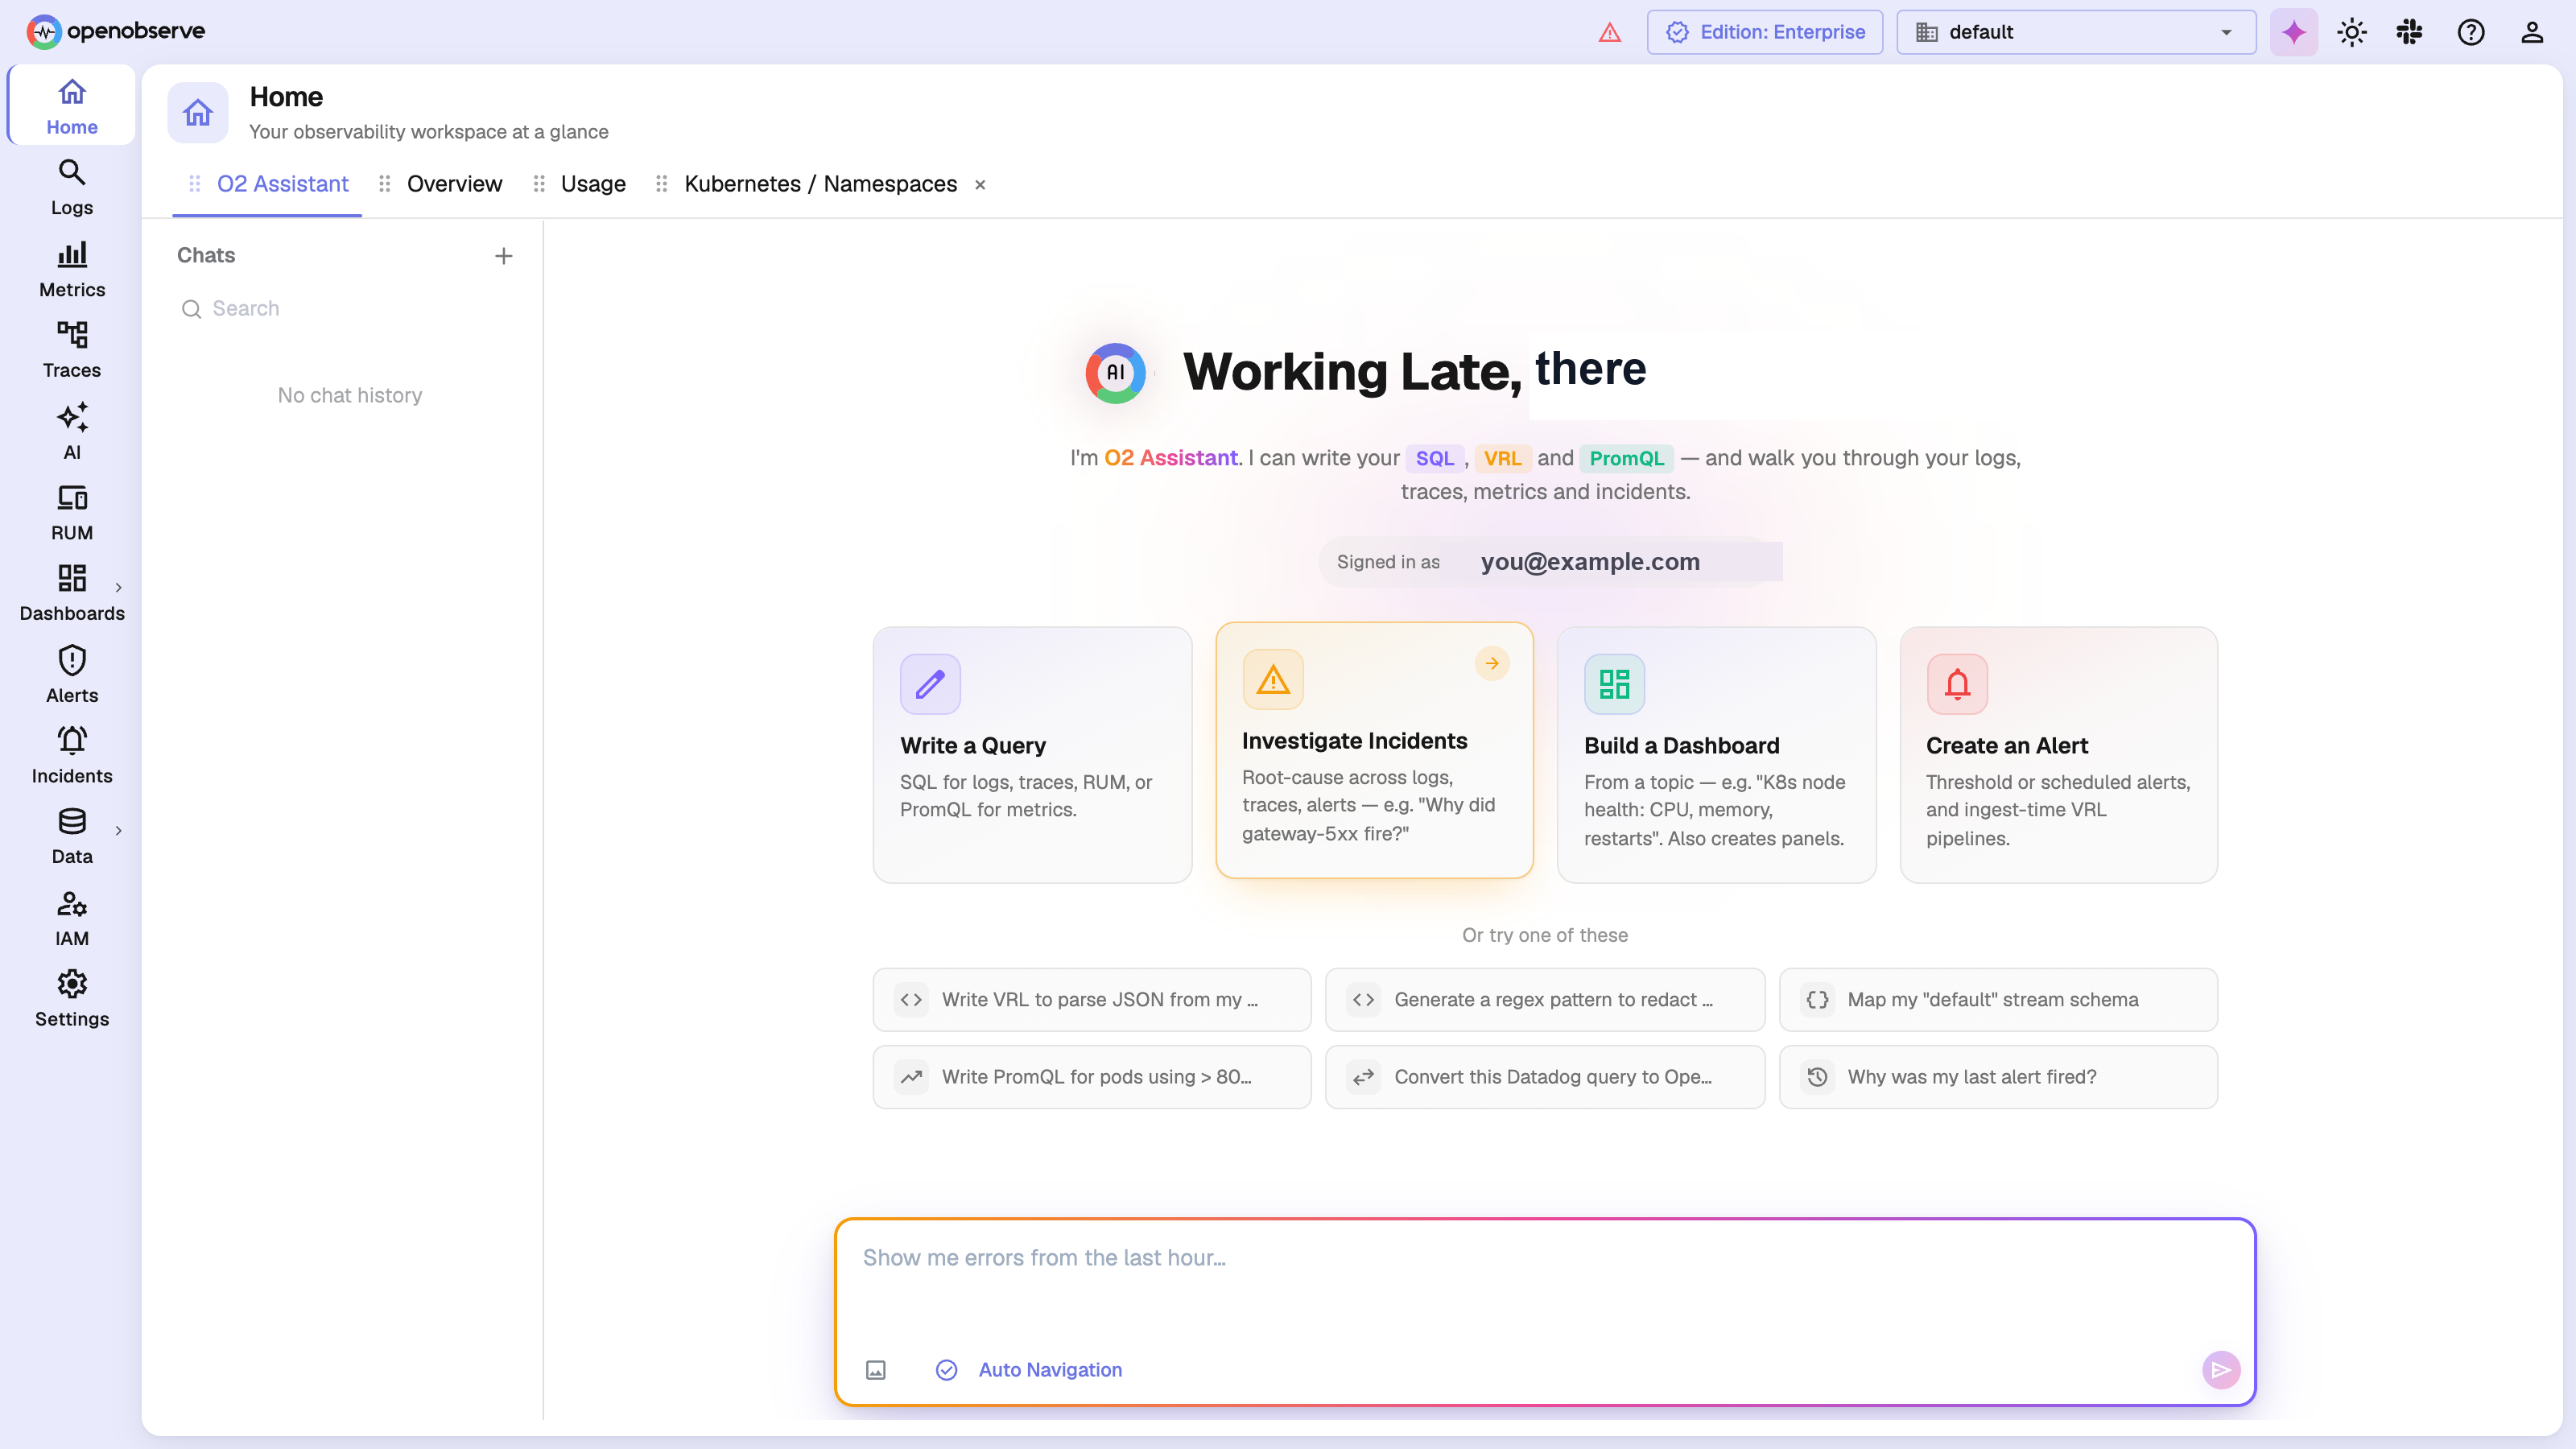This screenshot has height=1449, width=2576.
Task: Expand the Dashboards submenu chevron
Action: pos(118,587)
